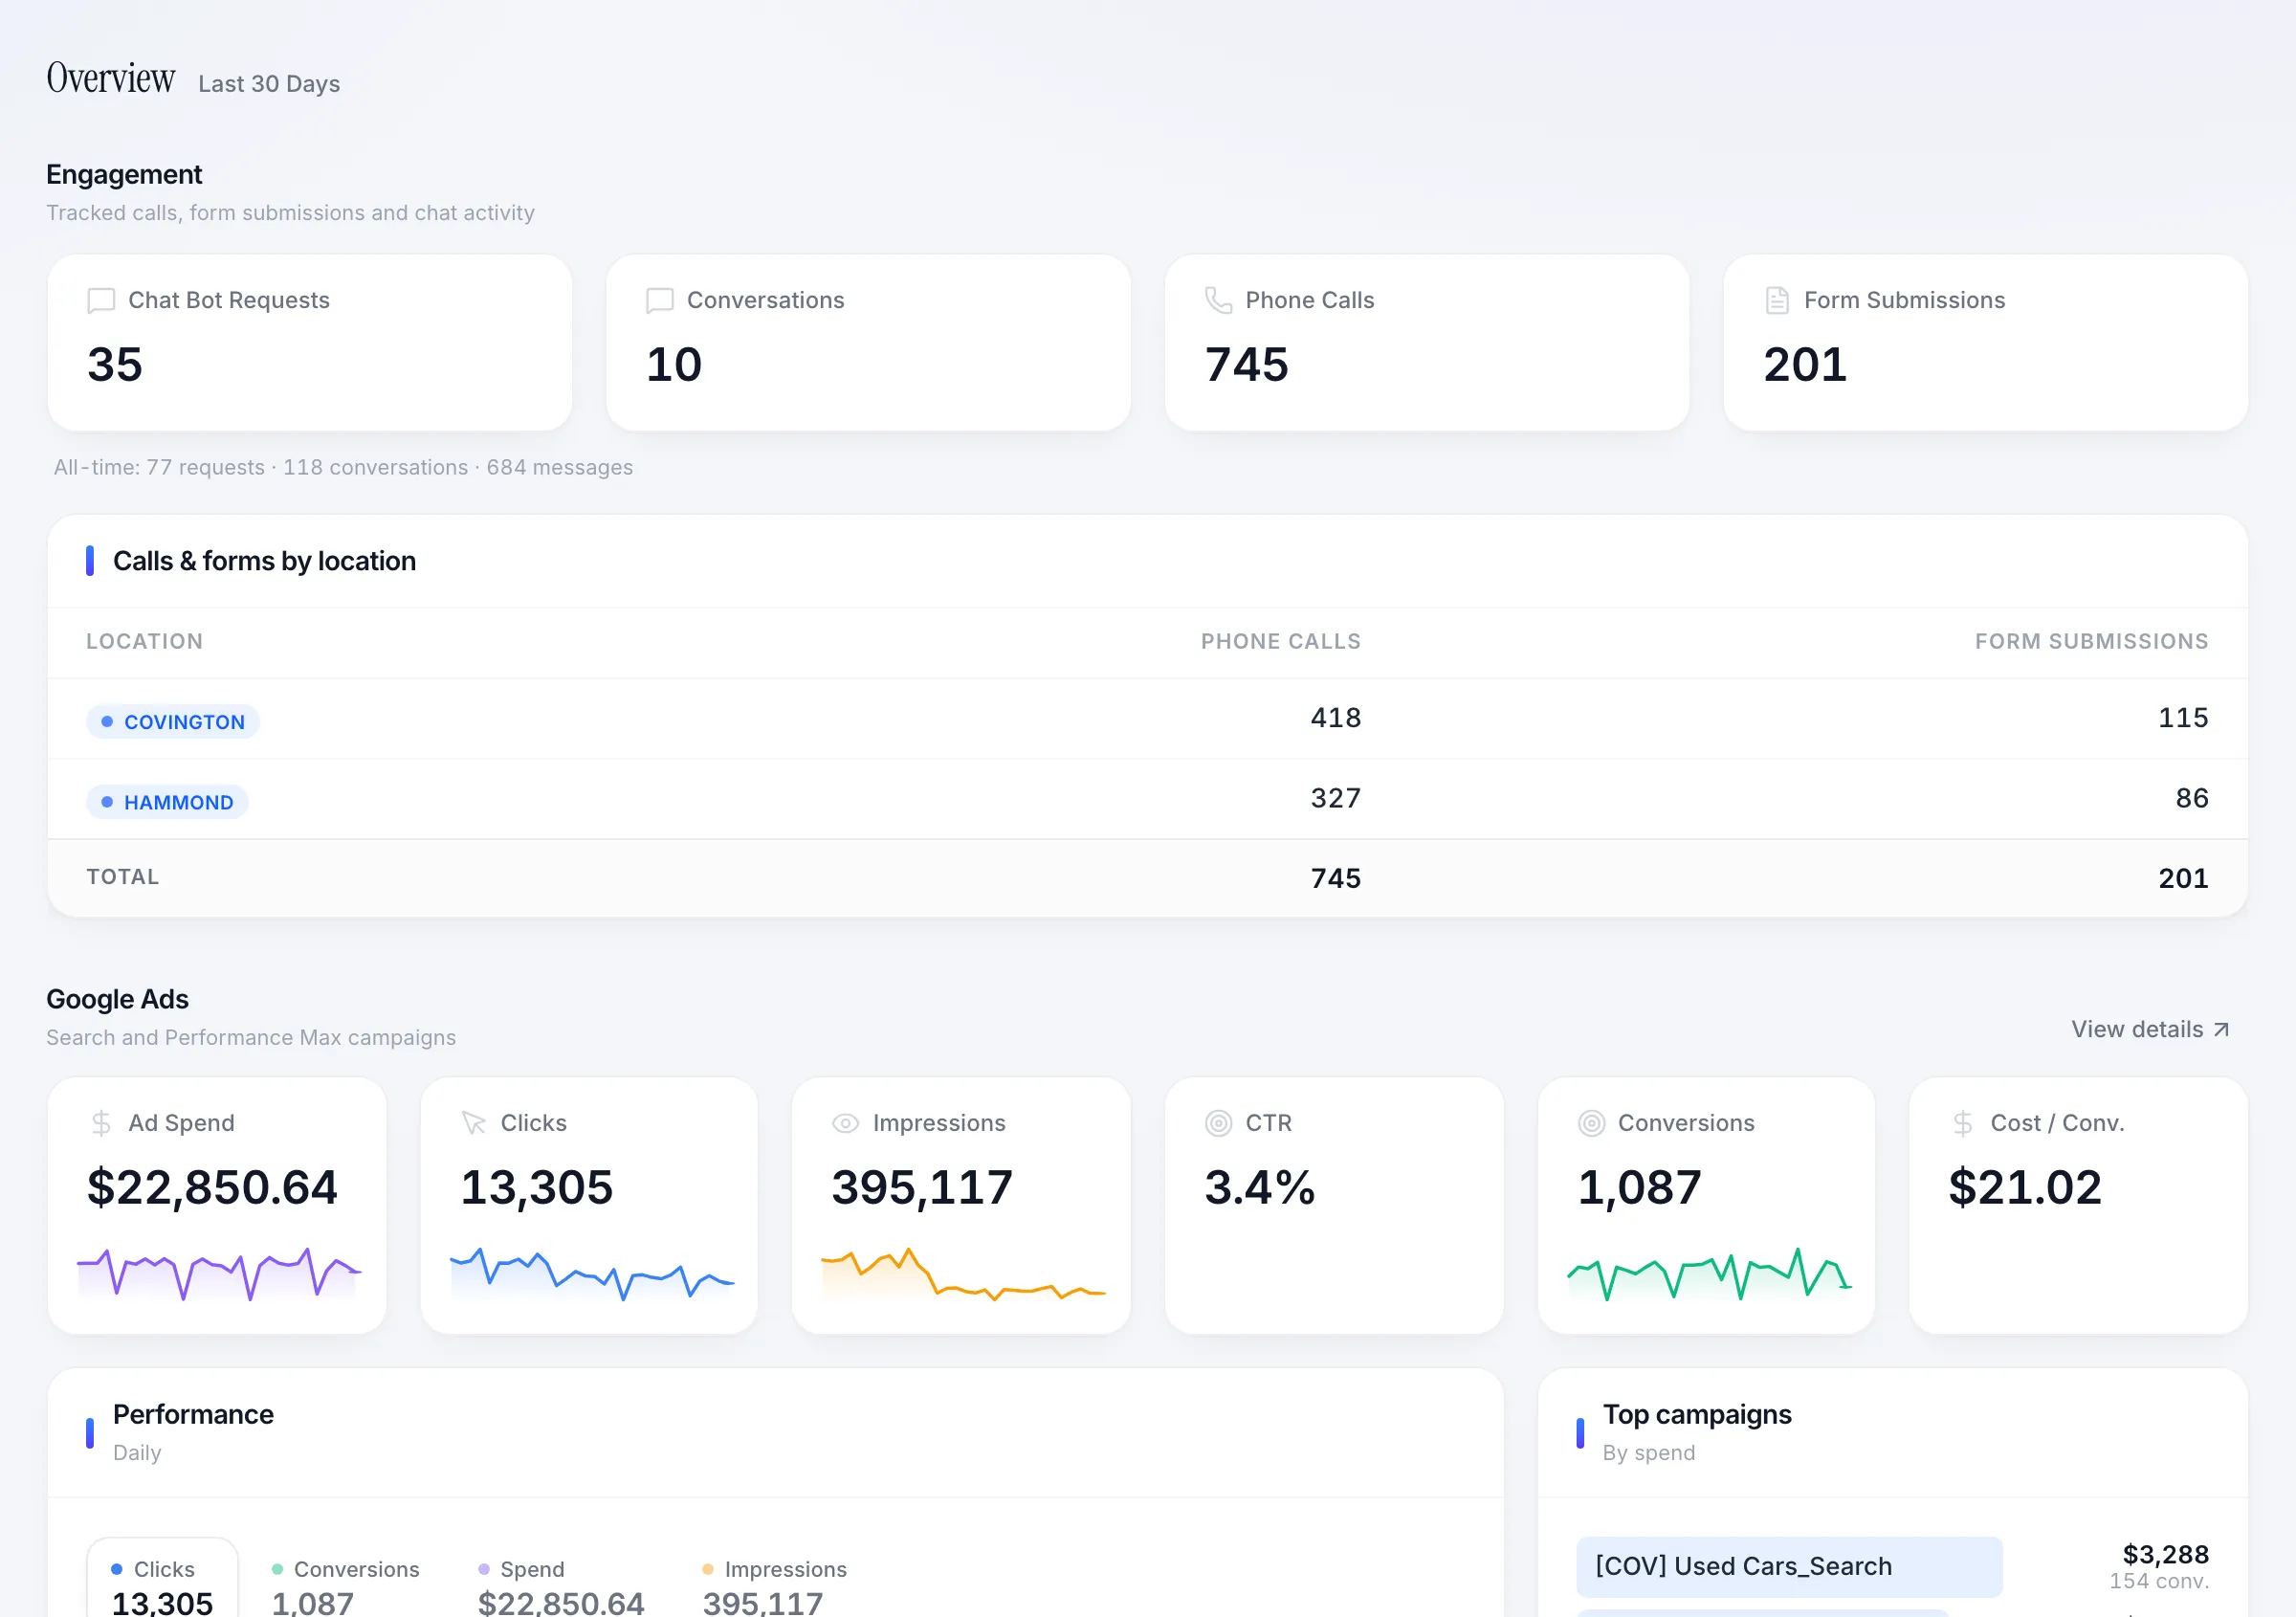Click the All-time requests summary line

click(x=343, y=467)
